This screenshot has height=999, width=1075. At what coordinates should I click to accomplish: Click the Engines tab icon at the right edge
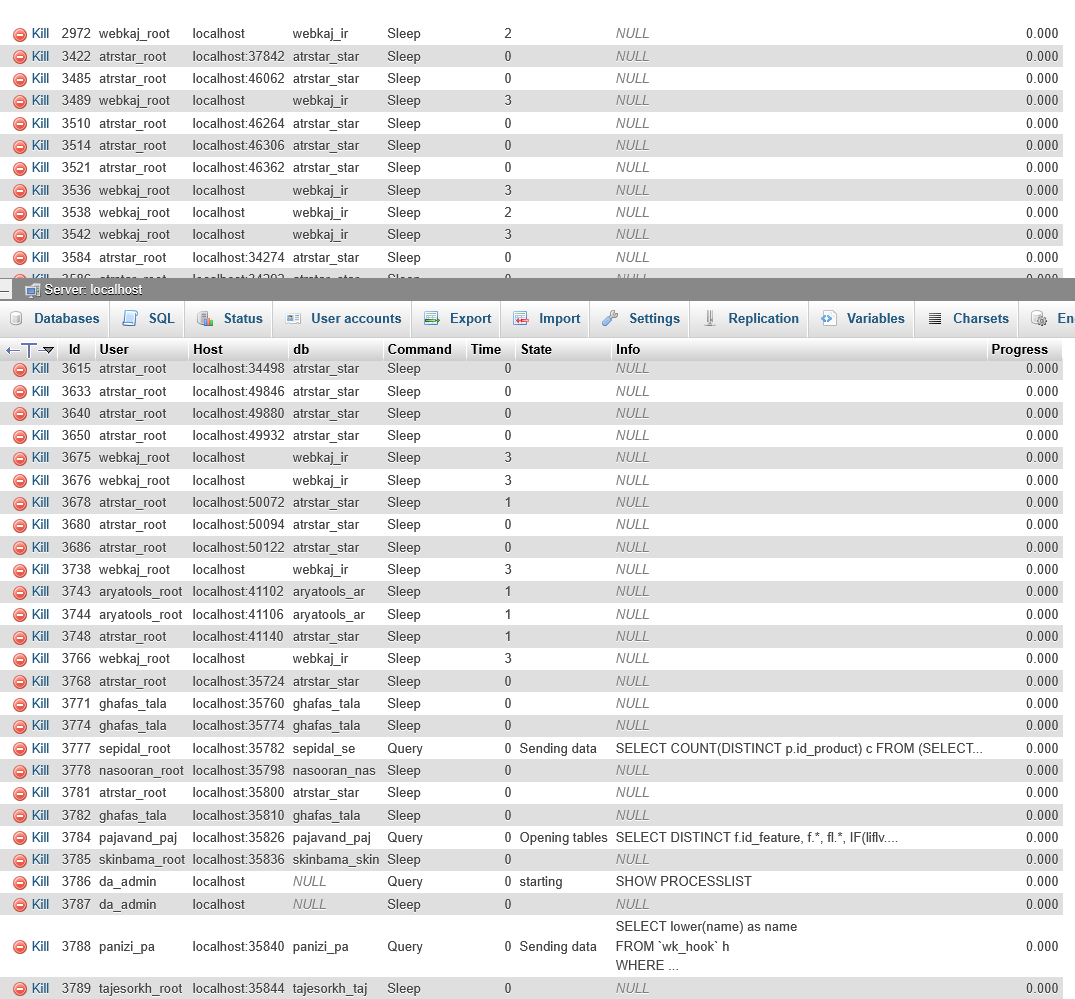(1039, 318)
